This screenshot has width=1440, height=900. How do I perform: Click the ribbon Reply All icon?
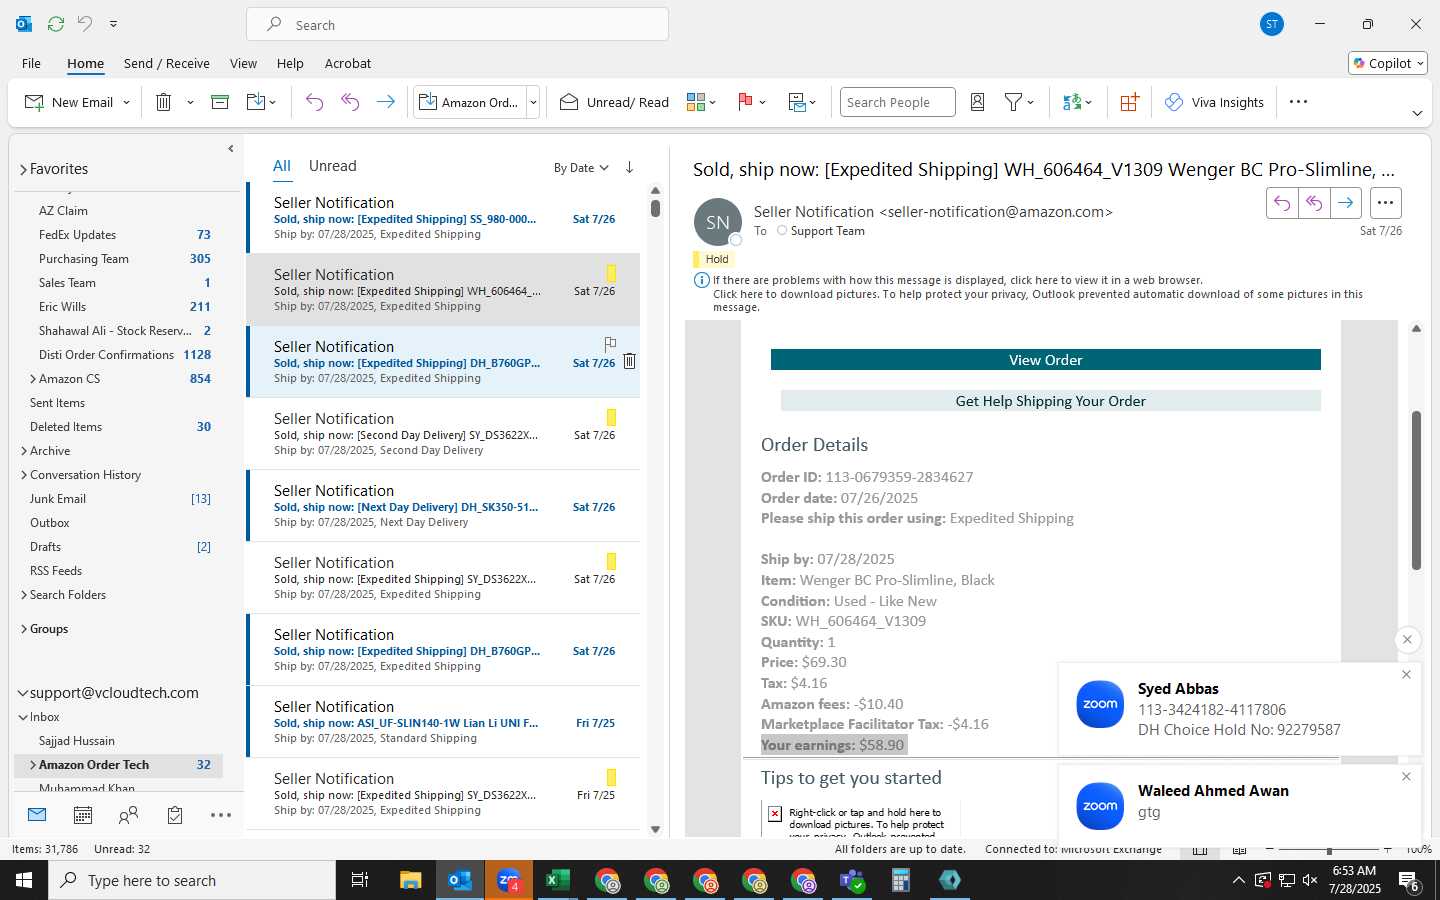[350, 102]
